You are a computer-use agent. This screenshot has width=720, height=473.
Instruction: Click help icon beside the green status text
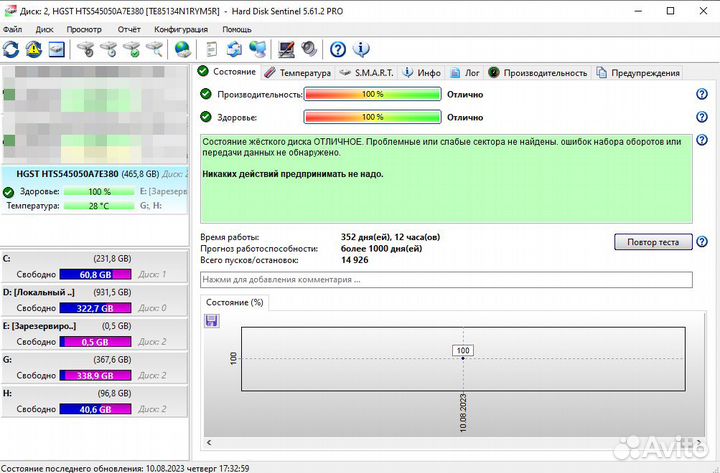(x=702, y=140)
